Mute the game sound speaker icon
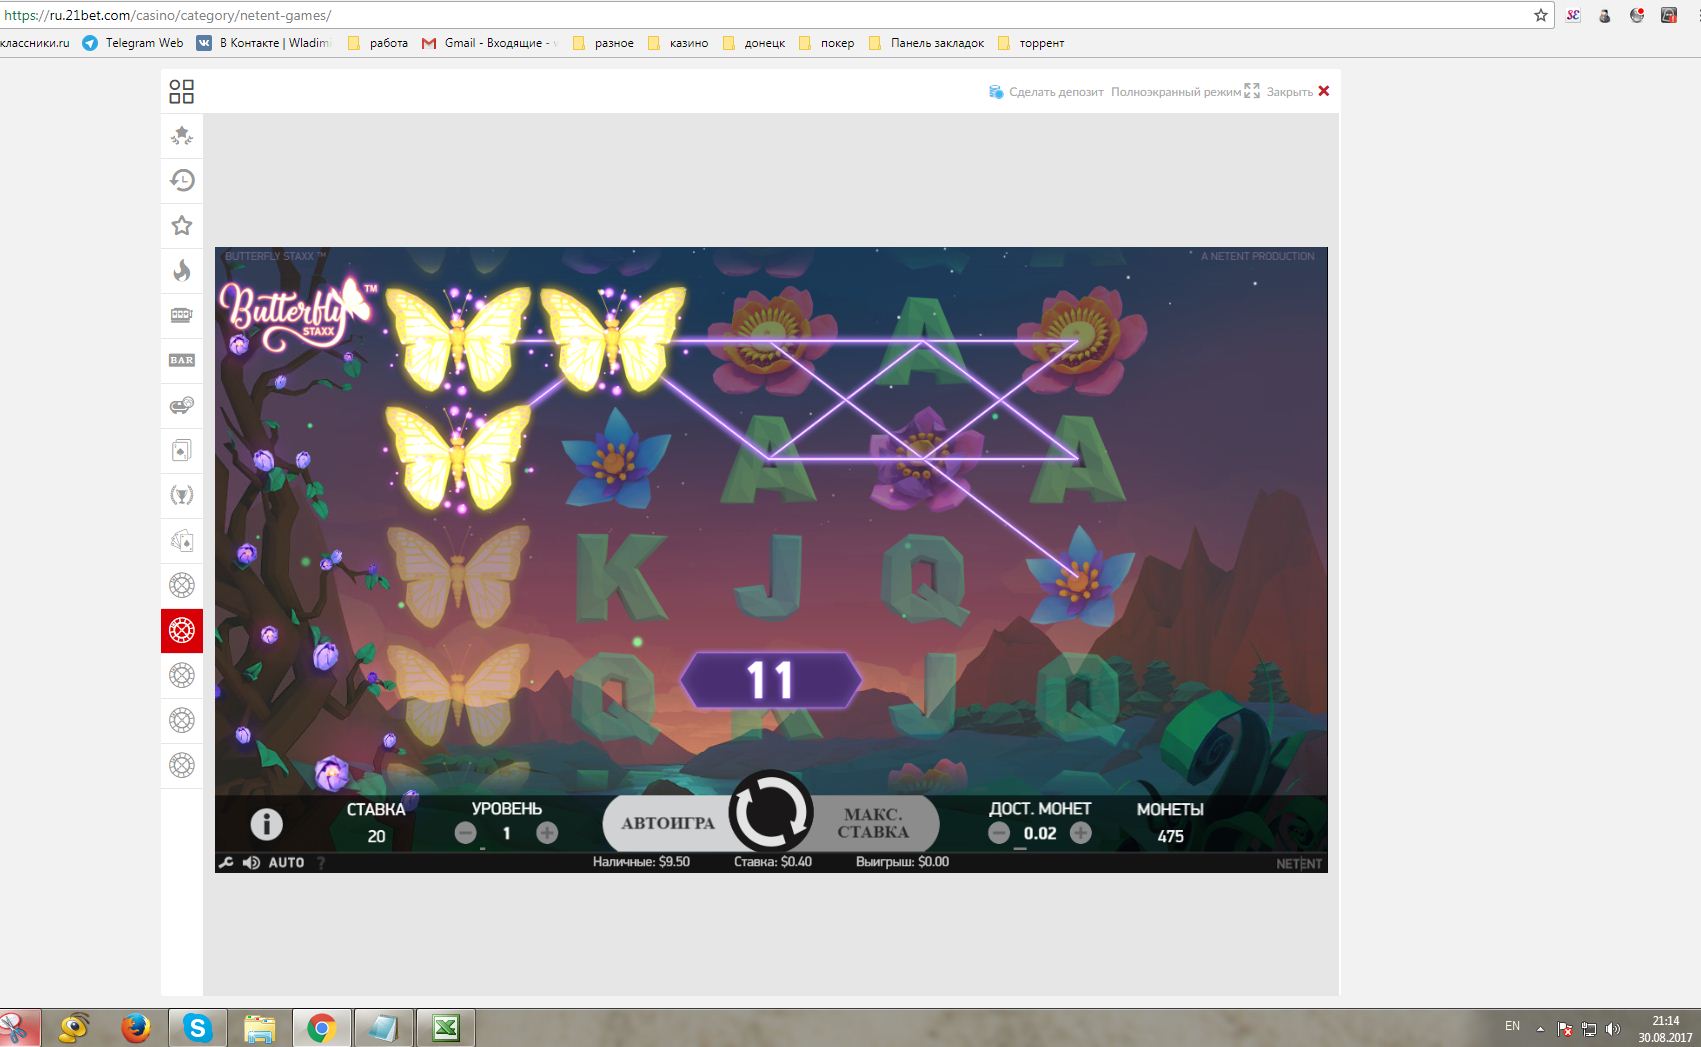 pos(251,862)
